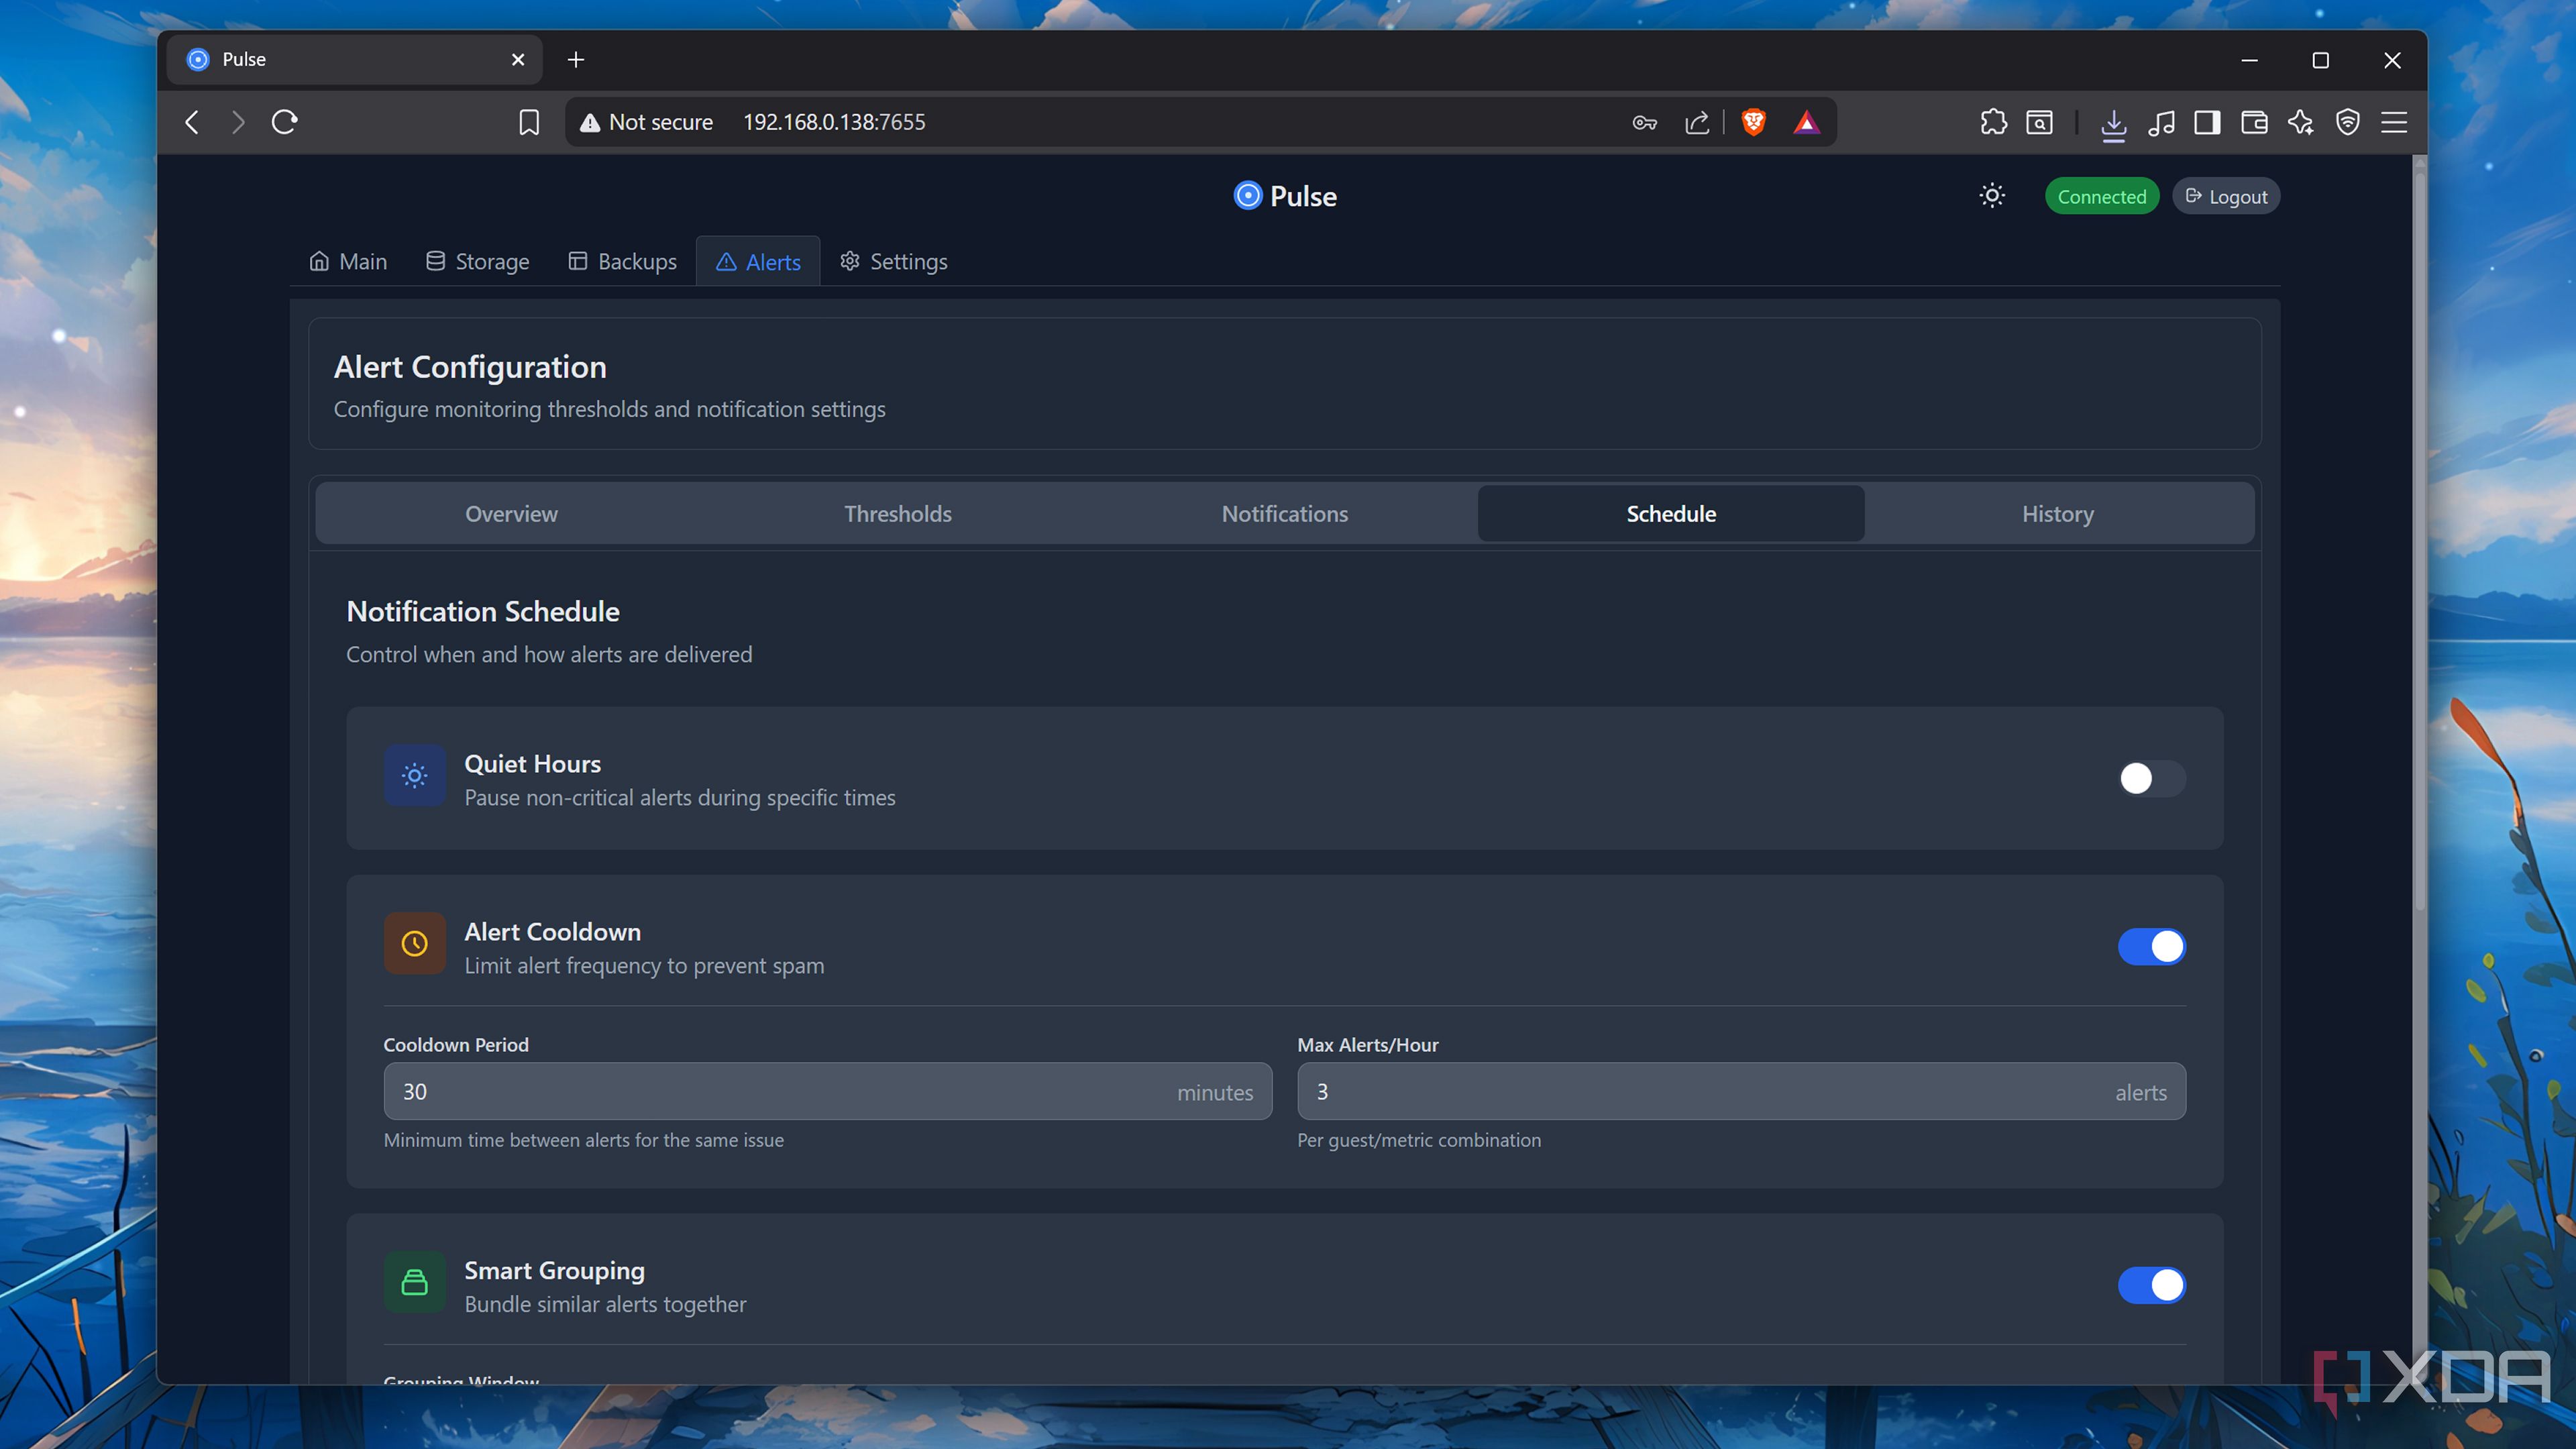Close the Pulse browser tab

click(x=518, y=60)
